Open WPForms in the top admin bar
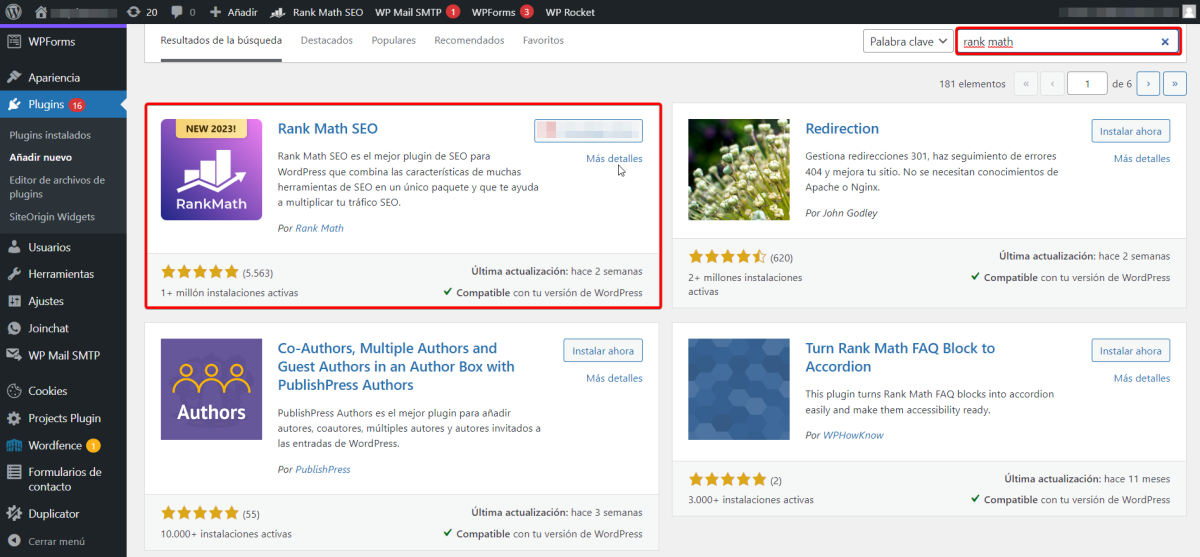This screenshot has height=557, width=1200. 502,12
